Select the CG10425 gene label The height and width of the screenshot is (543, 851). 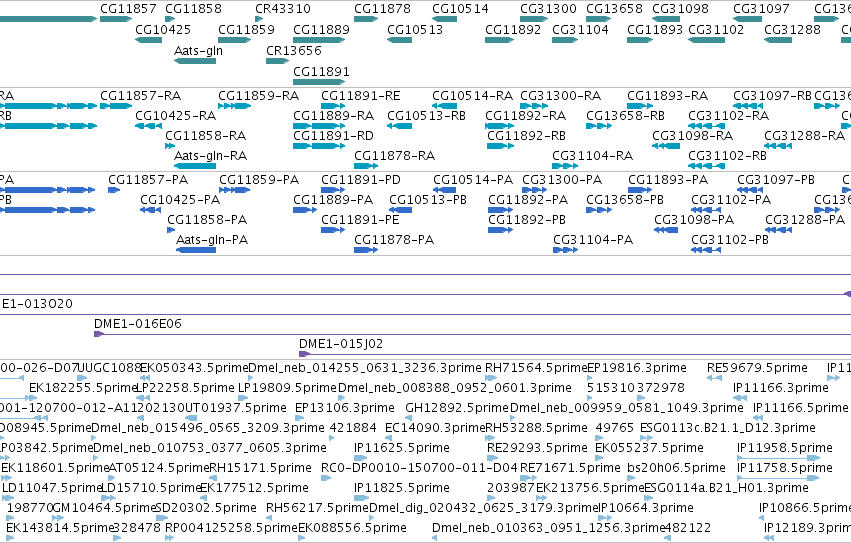(163, 29)
